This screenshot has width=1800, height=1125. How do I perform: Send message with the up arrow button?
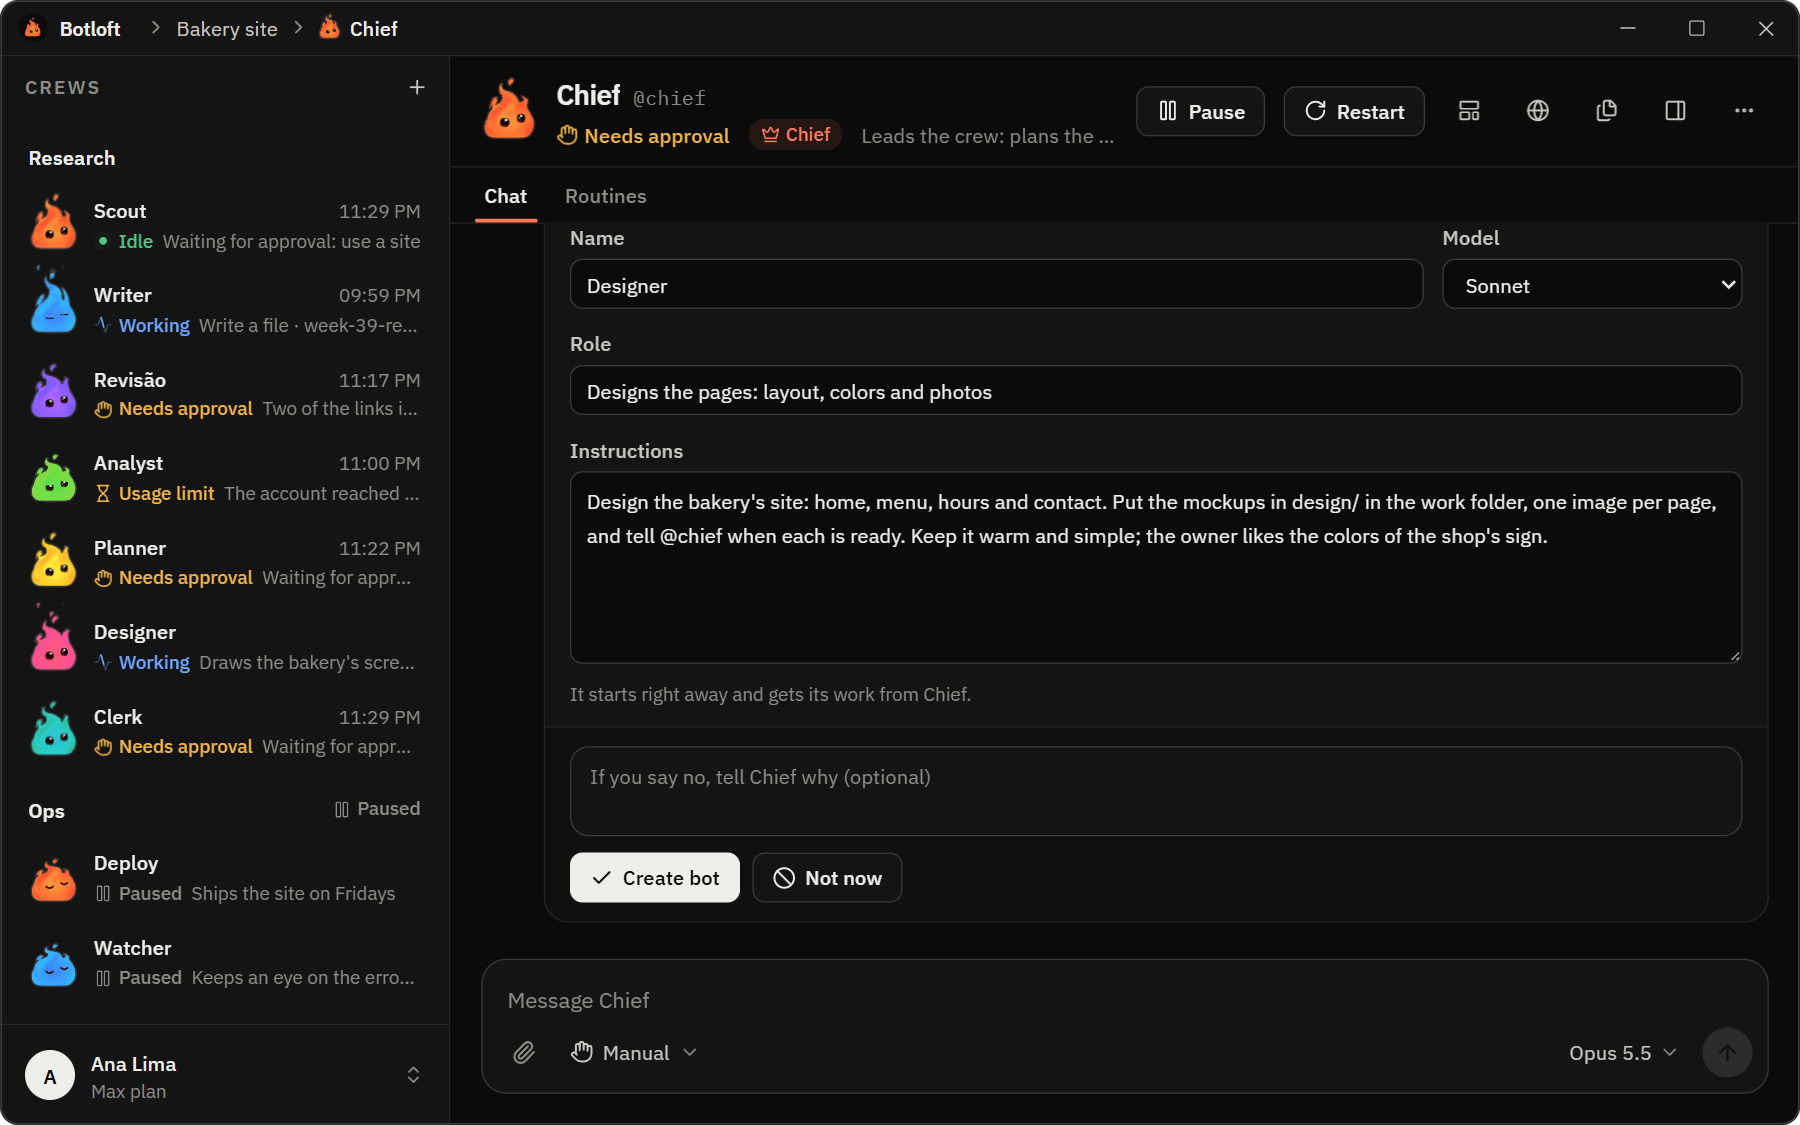pyautogui.click(x=1727, y=1053)
